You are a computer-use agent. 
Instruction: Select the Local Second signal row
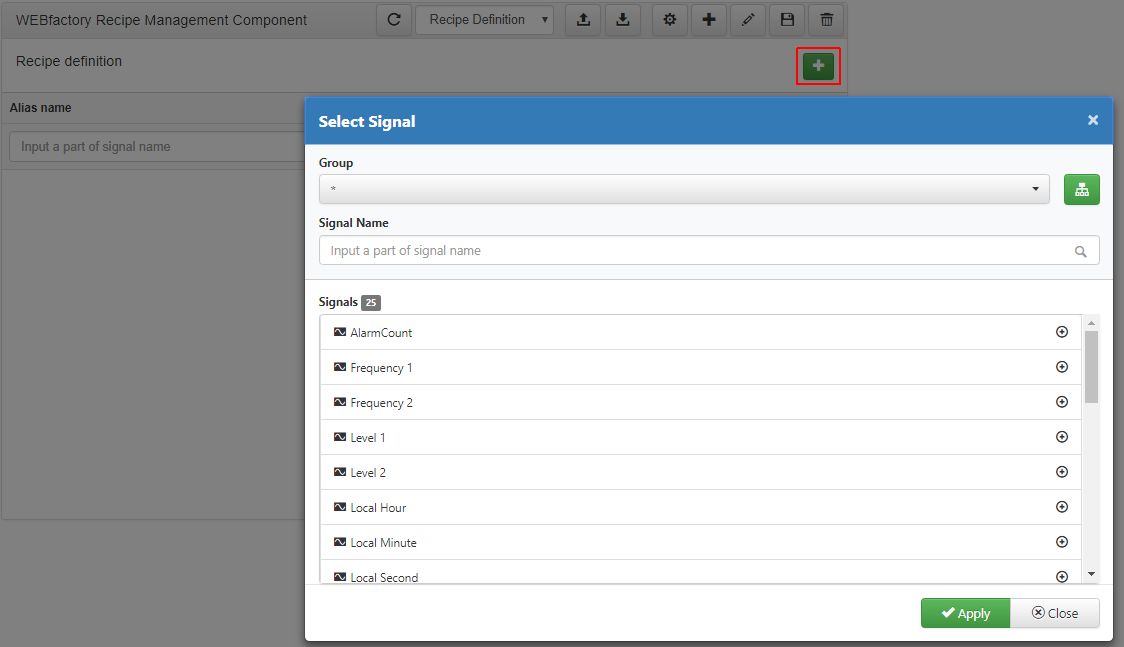tap(700, 572)
